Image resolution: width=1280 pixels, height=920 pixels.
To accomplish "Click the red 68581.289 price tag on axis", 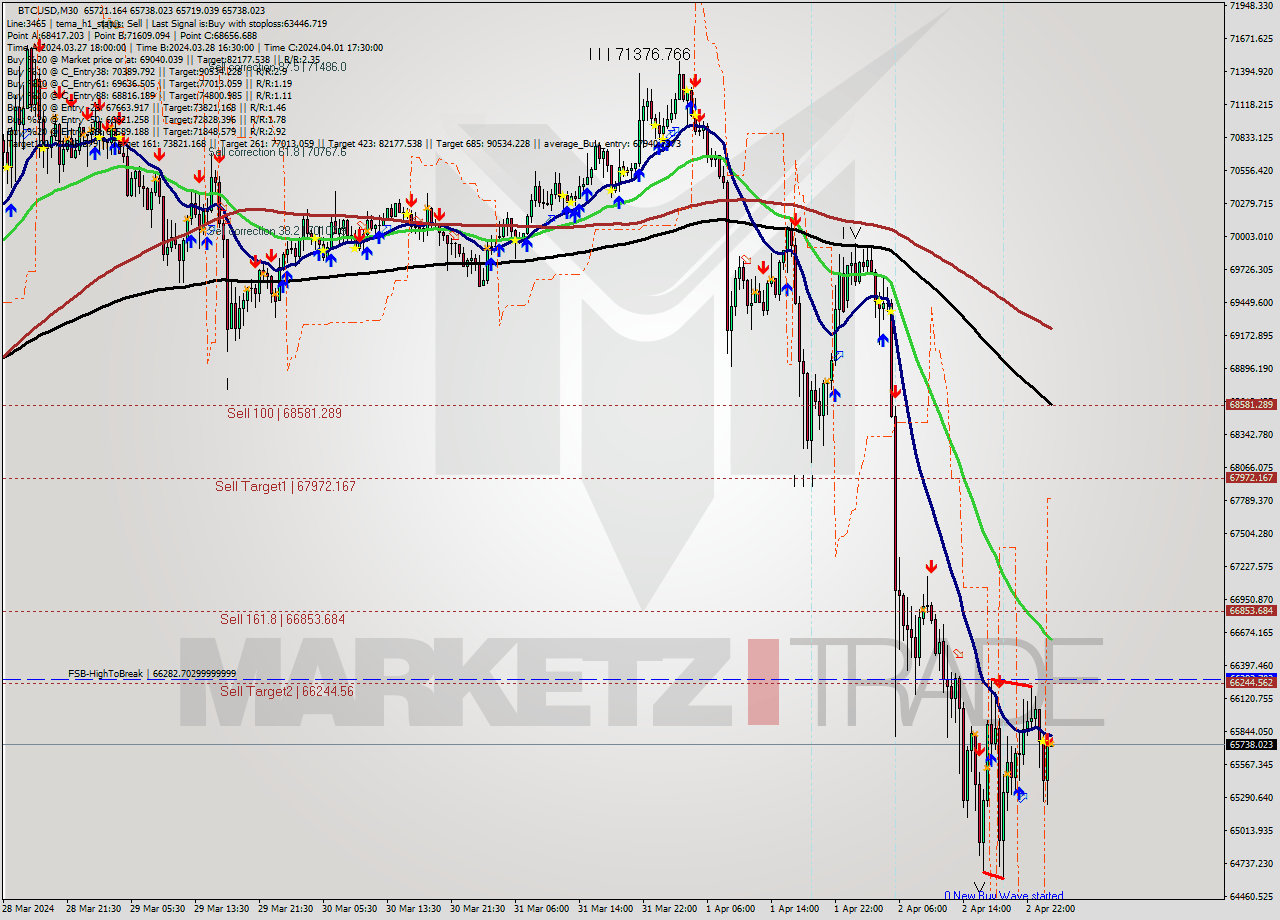I will [1251, 404].
